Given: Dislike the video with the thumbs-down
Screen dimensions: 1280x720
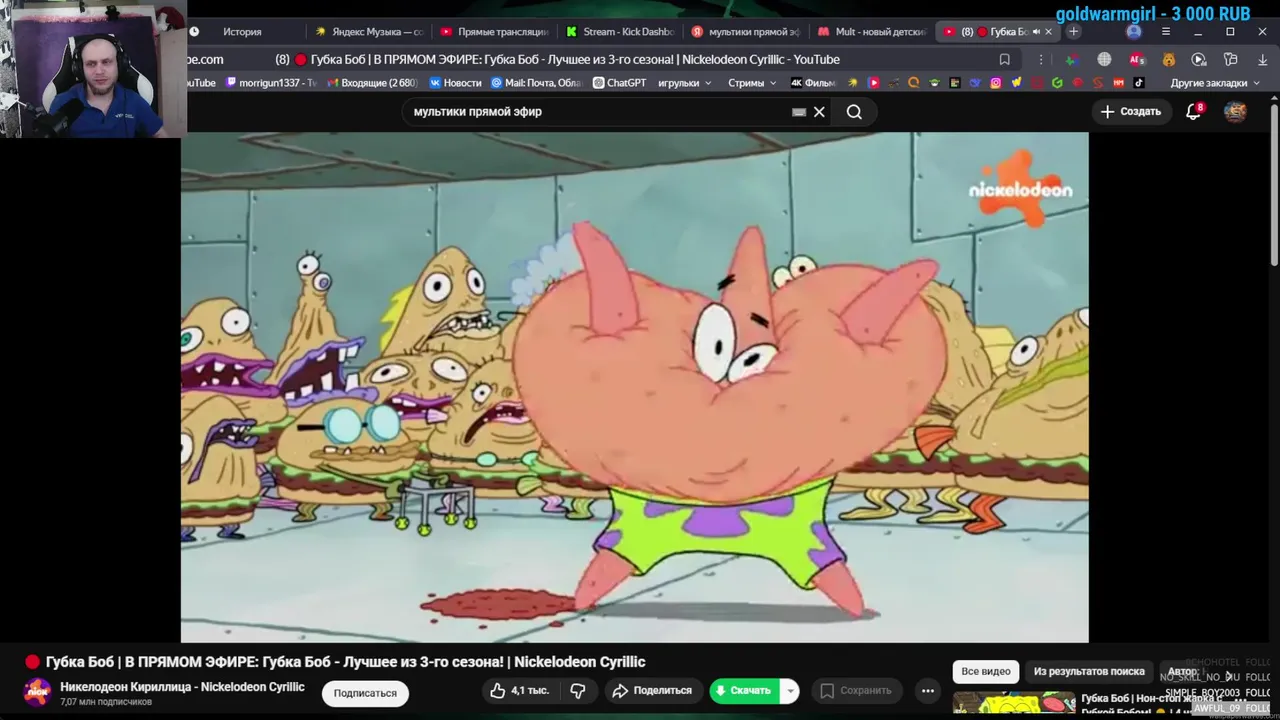Looking at the screenshot, I should (578, 691).
